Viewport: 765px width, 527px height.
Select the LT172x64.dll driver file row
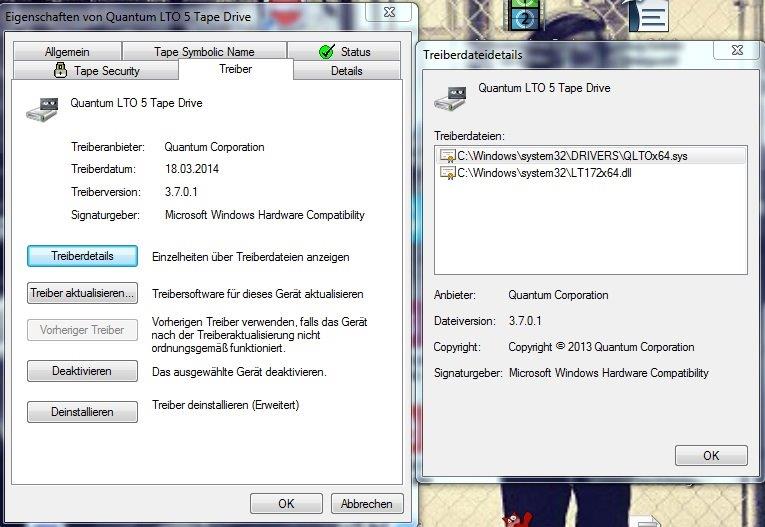point(590,173)
